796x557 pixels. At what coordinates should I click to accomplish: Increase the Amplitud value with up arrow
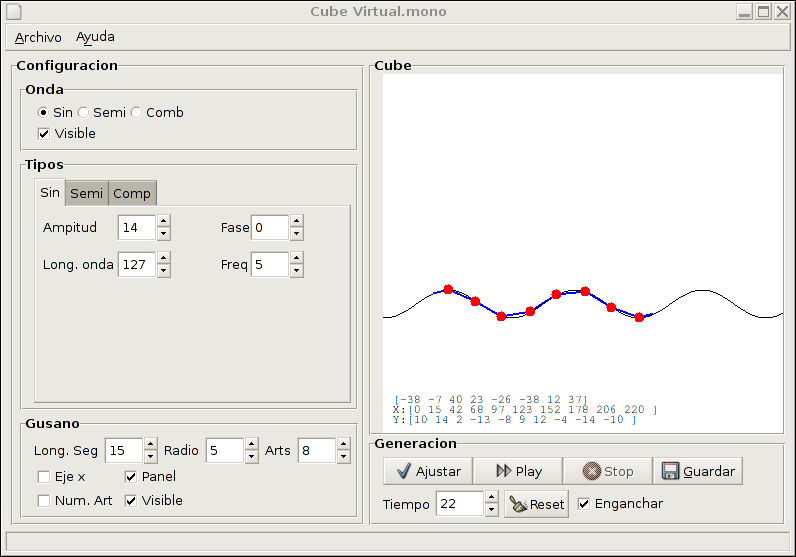pos(164,222)
